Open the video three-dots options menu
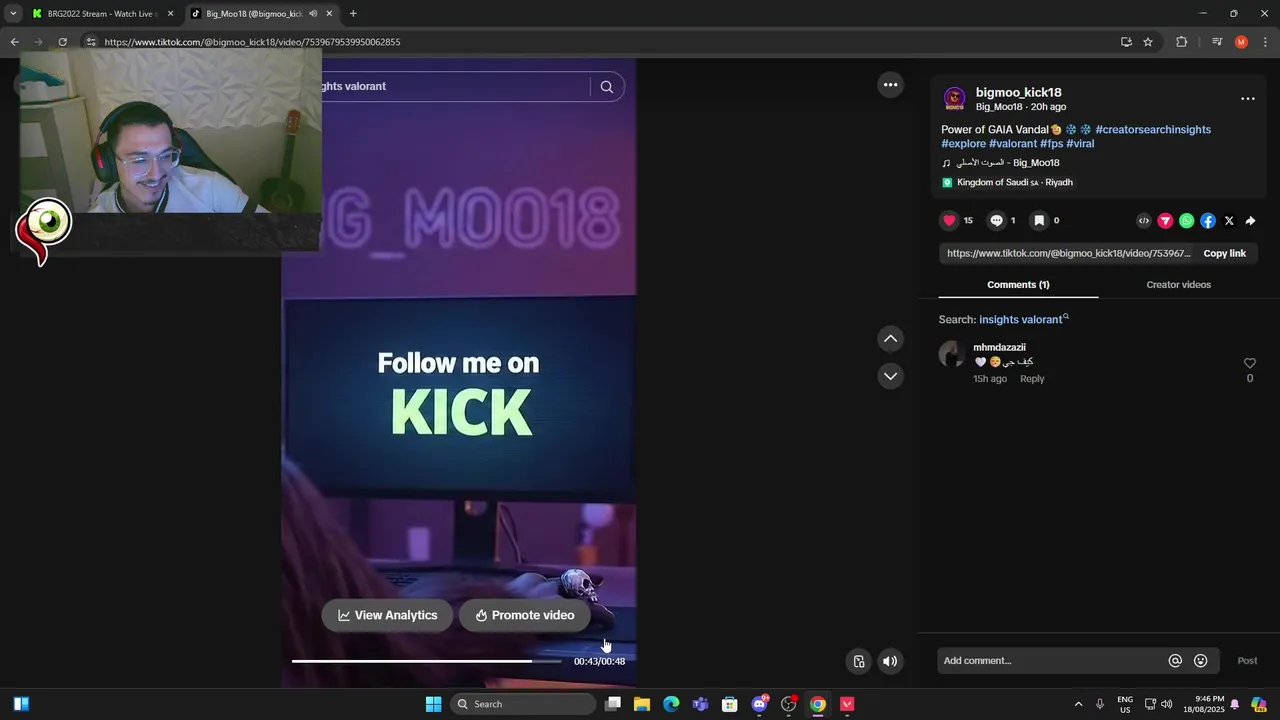Viewport: 1280px width, 720px height. (x=890, y=85)
